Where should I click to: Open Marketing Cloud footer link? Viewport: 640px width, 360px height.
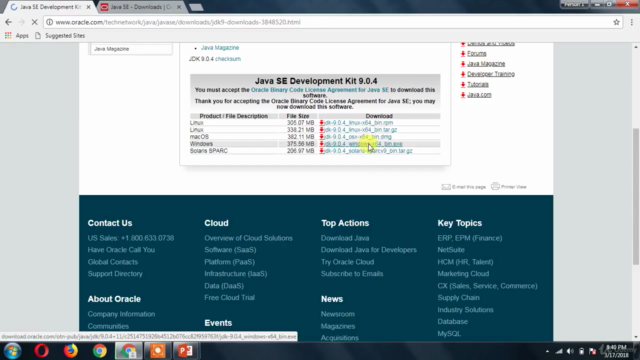[x=463, y=274]
